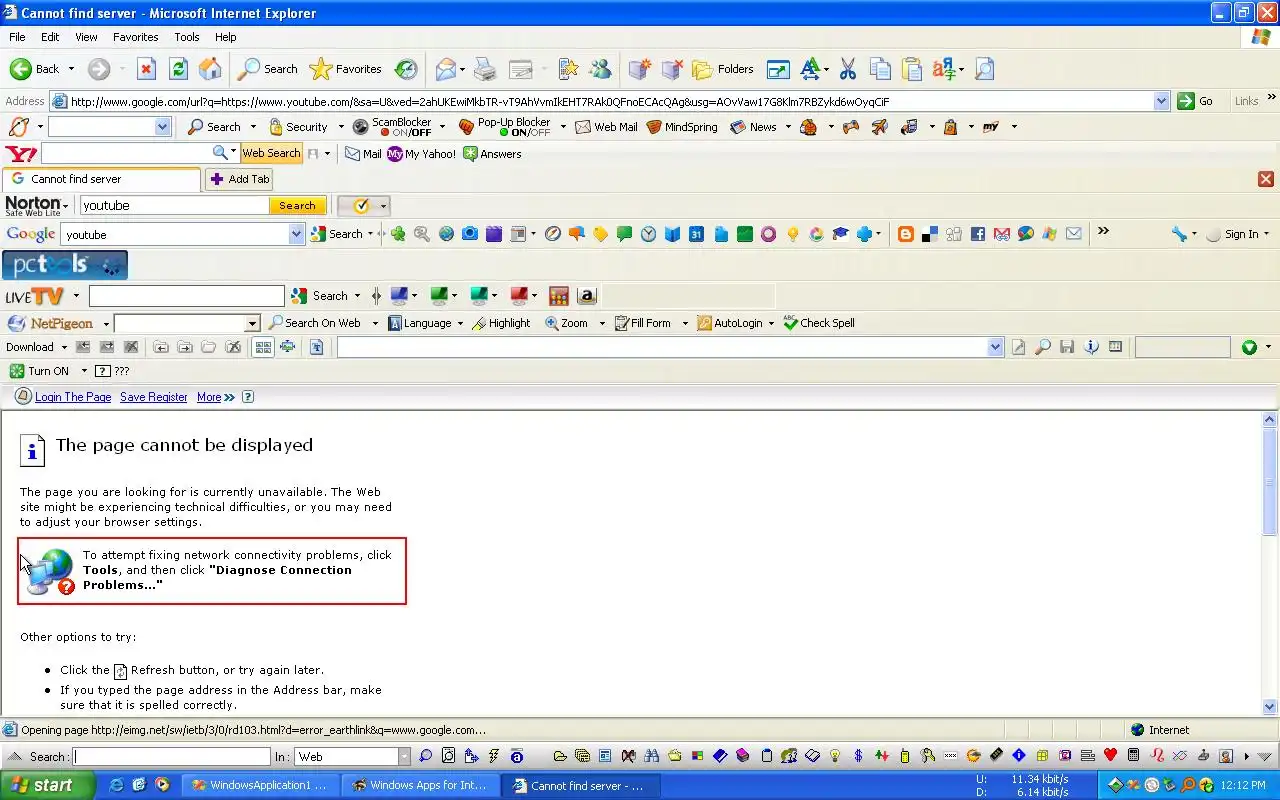
Task: Switch to WindowsApplication1 taskbar window
Action: (261, 785)
